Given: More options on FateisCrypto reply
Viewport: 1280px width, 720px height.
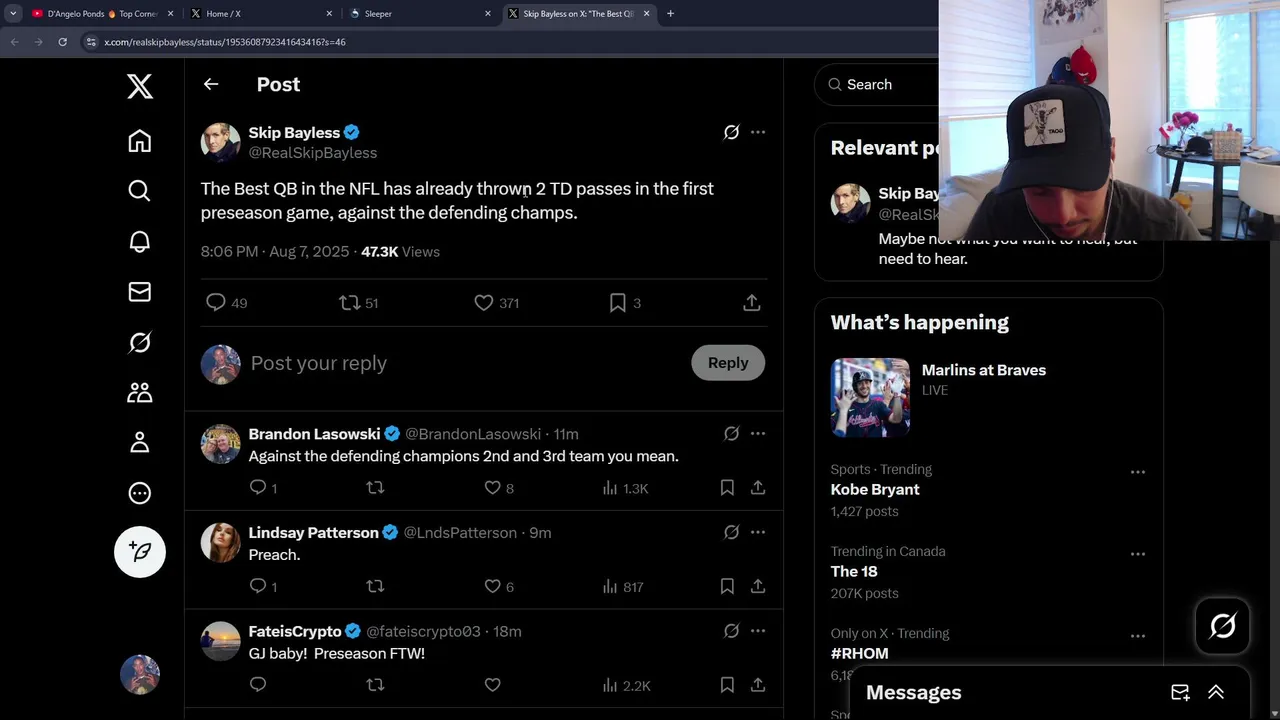Looking at the screenshot, I should 758,631.
